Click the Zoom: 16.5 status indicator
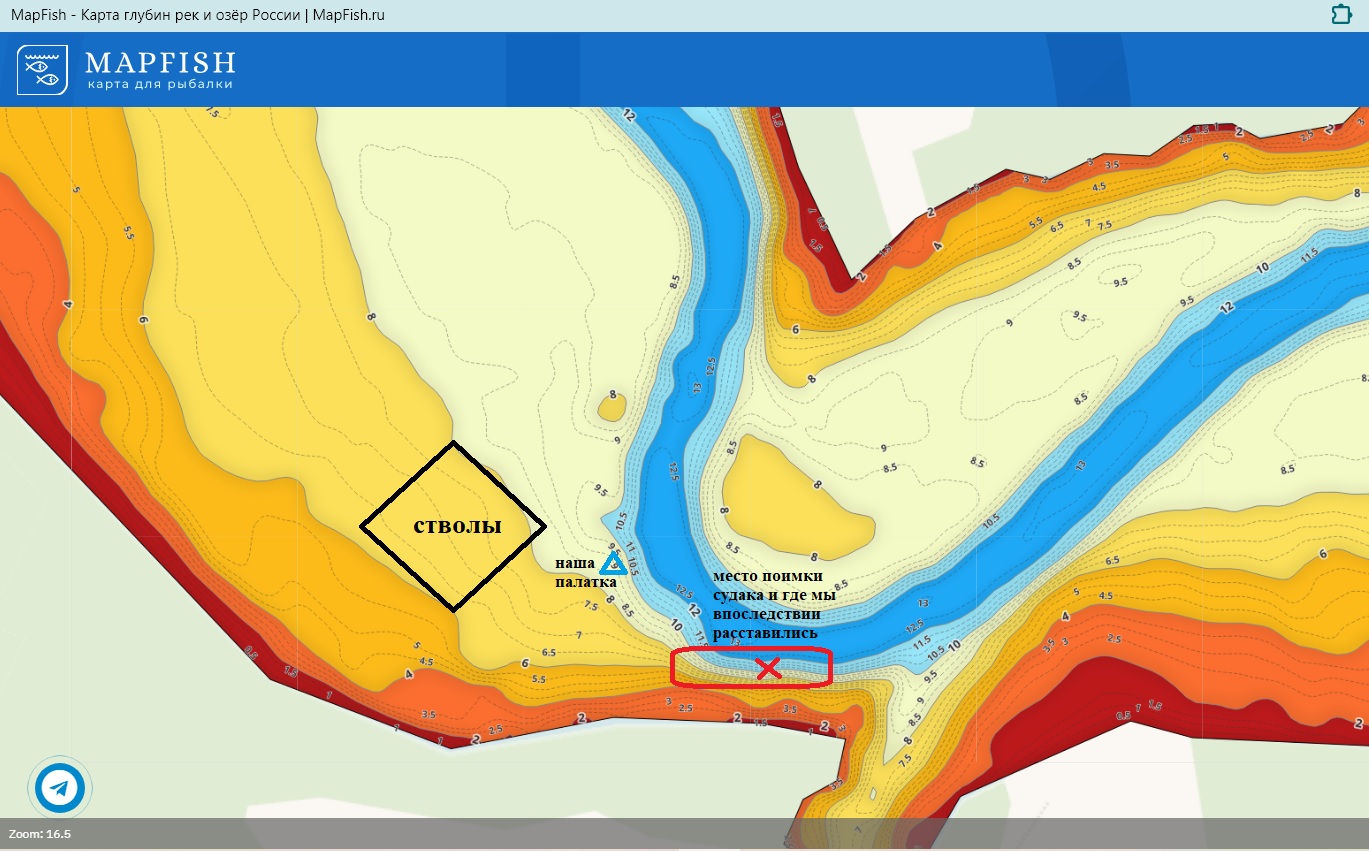The height and width of the screenshot is (851, 1369). point(40,834)
